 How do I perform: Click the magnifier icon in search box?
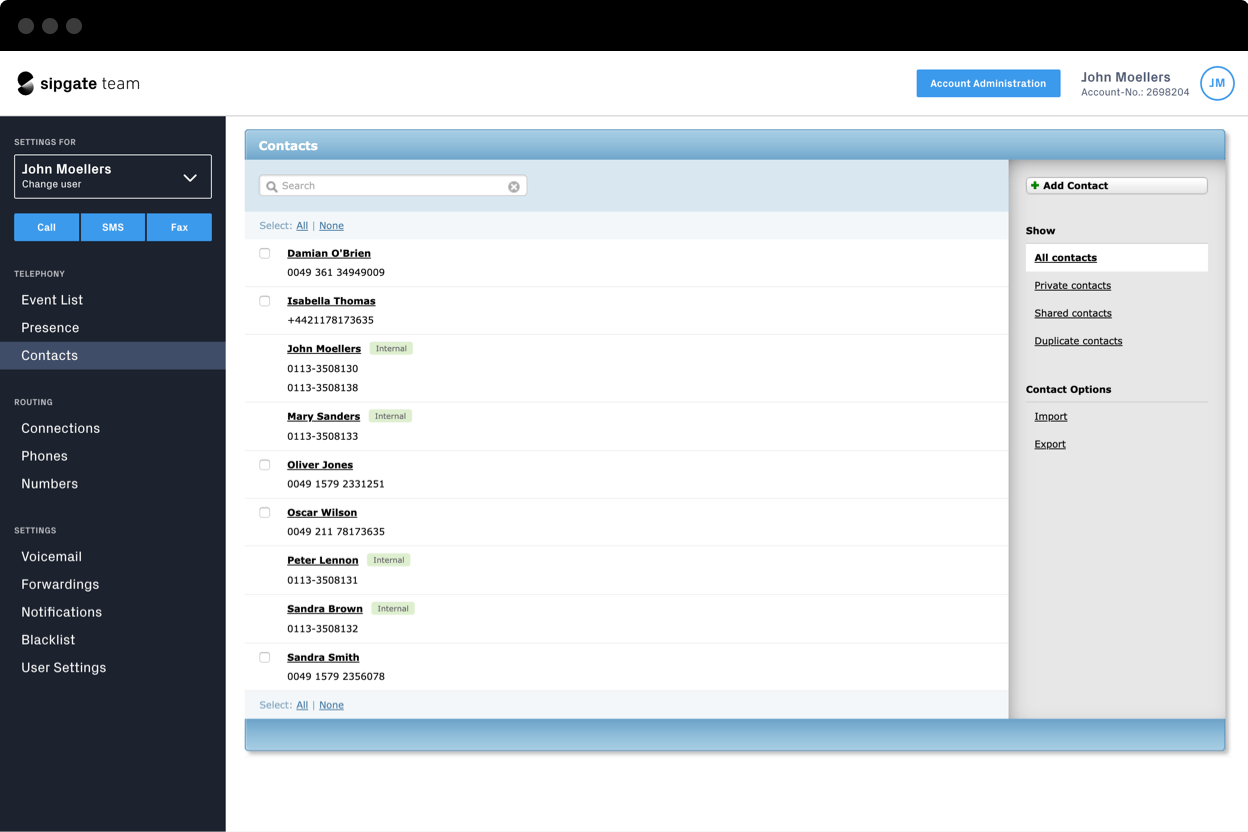[x=272, y=186]
